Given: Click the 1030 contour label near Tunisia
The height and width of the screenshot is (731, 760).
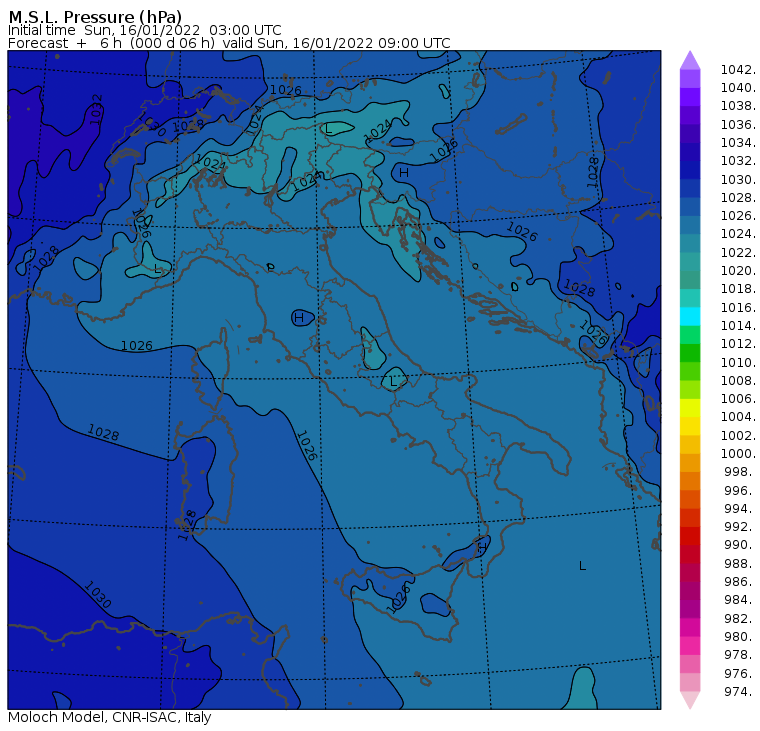Looking at the screenshot, I should pyautogui.click(x=97, y=594).
